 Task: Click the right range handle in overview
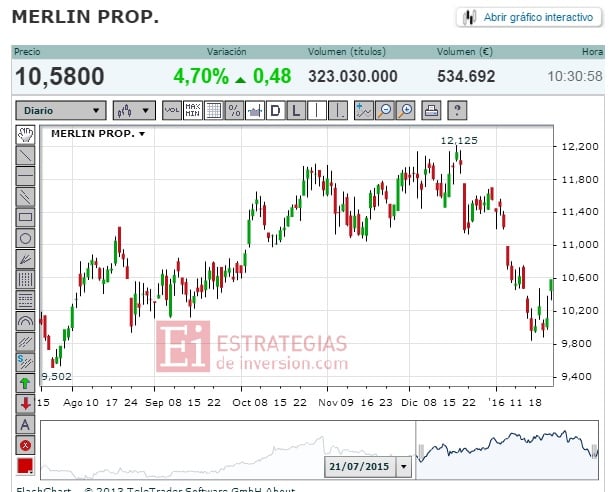(594, 451)
